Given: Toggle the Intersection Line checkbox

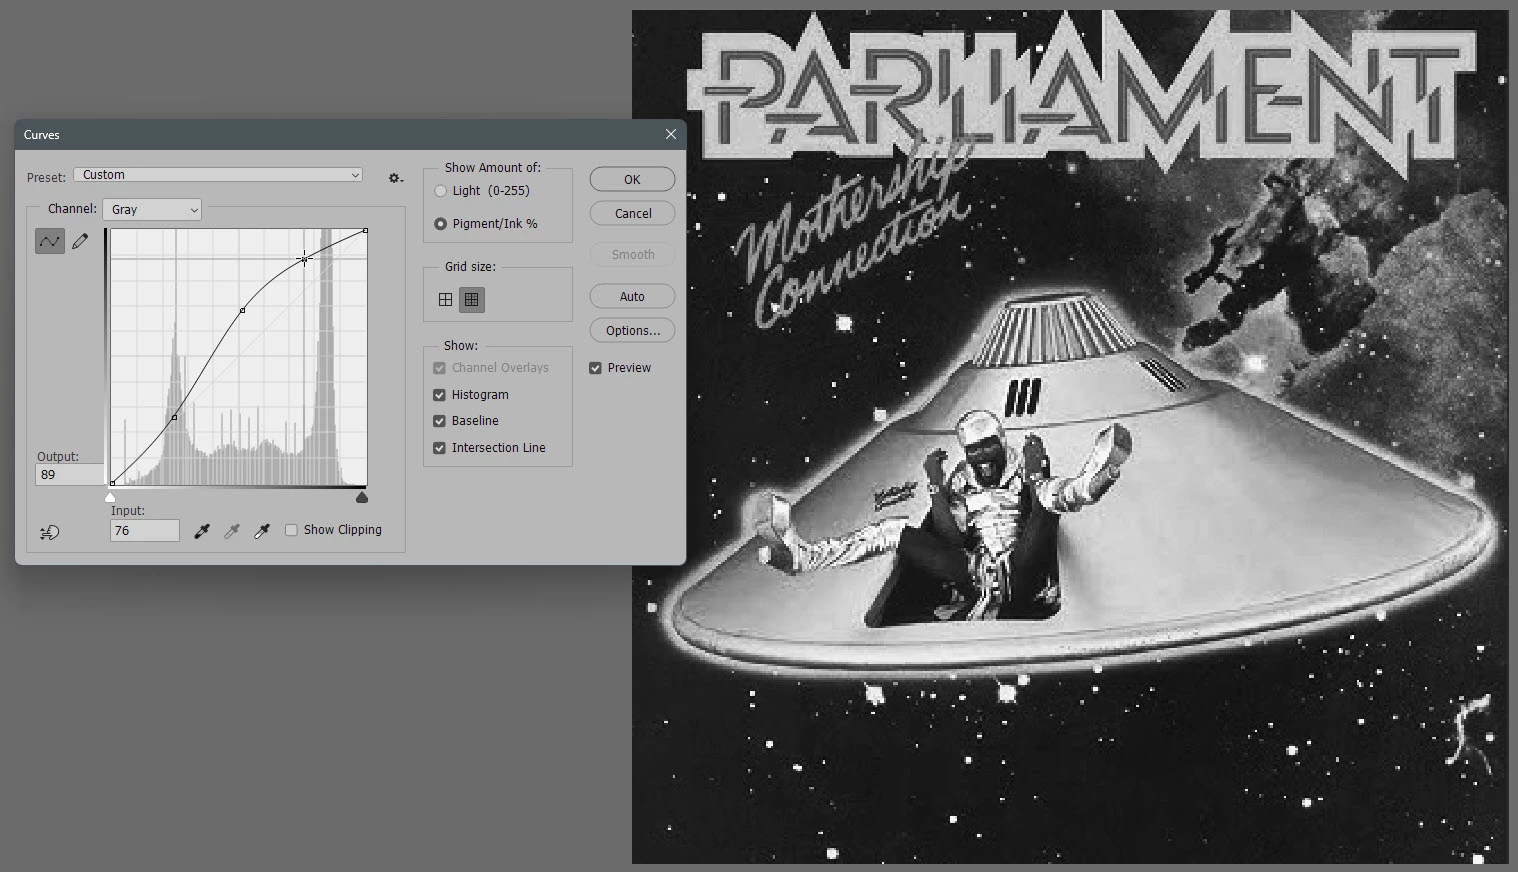Looking at the screenshot, I should [x=439, y=448].
